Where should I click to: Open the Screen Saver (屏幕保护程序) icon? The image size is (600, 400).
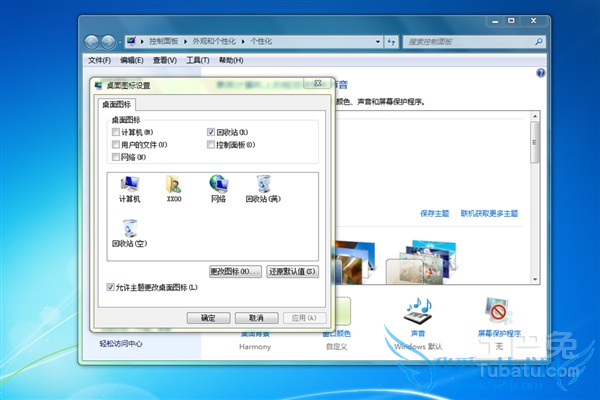click(x=499, y=311)
